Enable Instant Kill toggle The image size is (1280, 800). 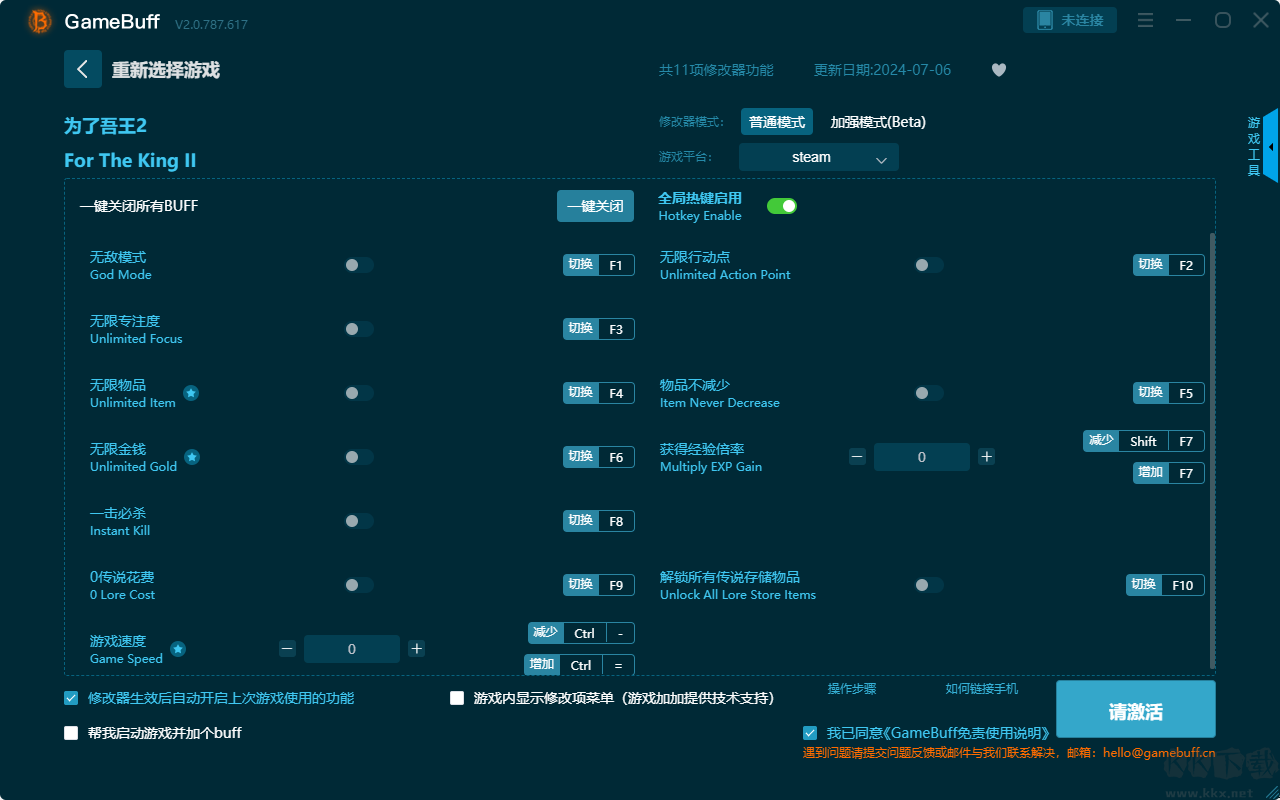[x=359, y=521]
